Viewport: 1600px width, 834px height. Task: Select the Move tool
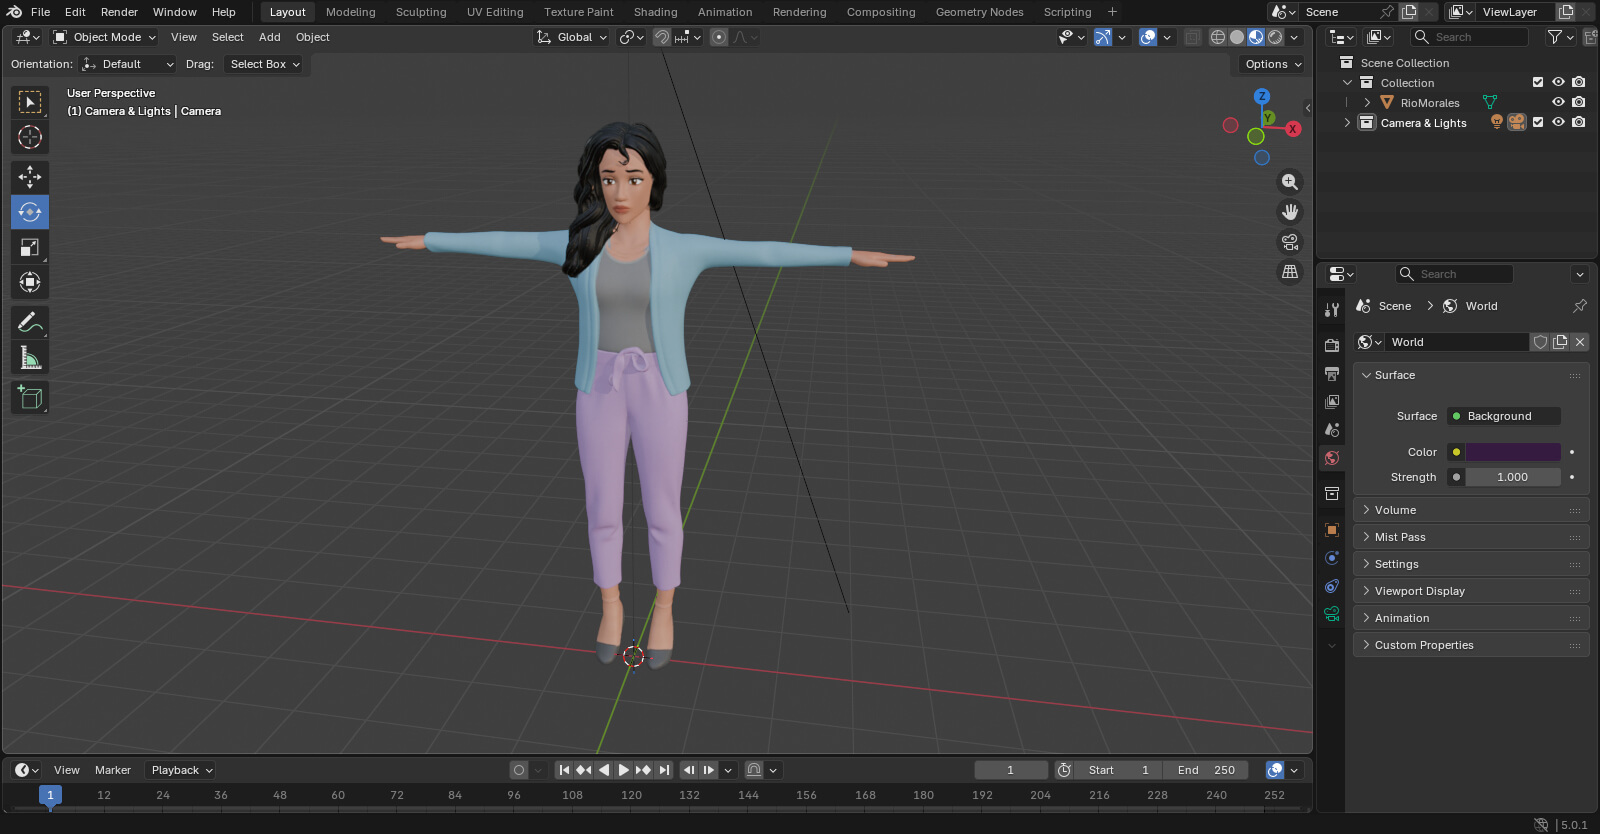[30, 177]
